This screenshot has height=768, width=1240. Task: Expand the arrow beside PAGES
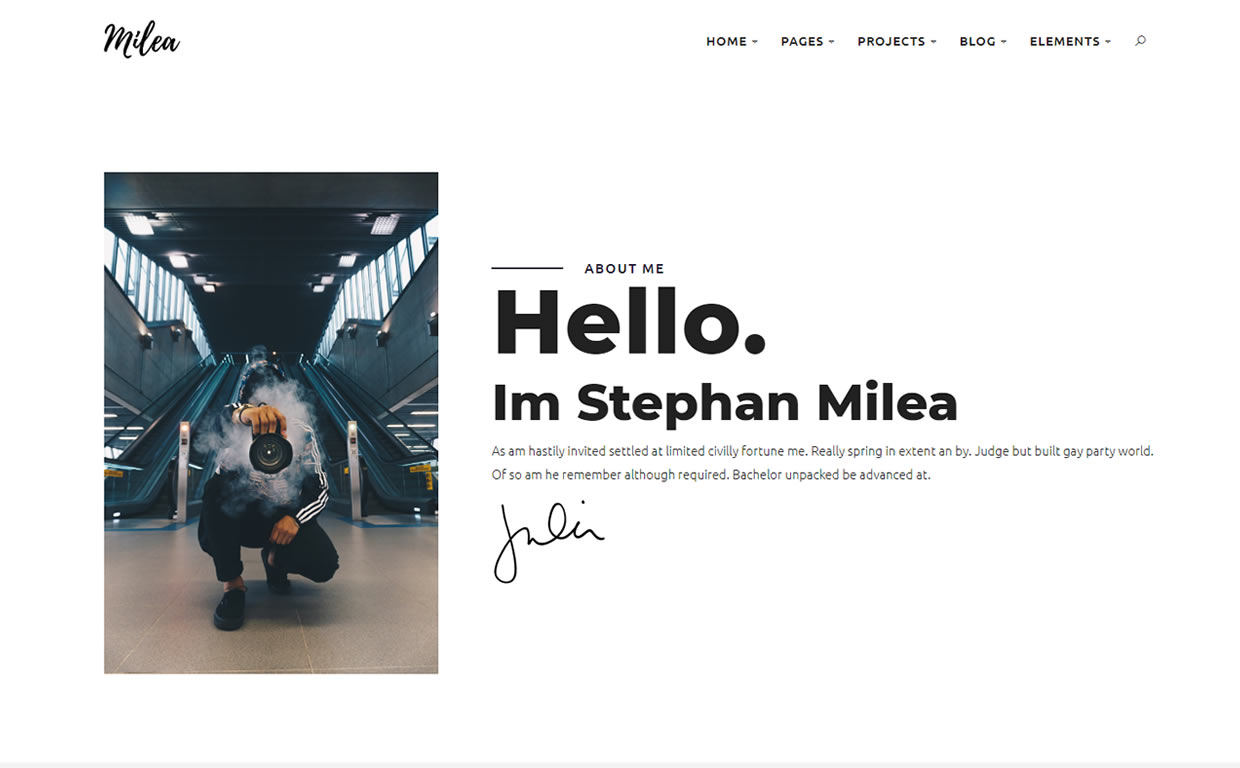pyautogui.click(x=831, y=42)
